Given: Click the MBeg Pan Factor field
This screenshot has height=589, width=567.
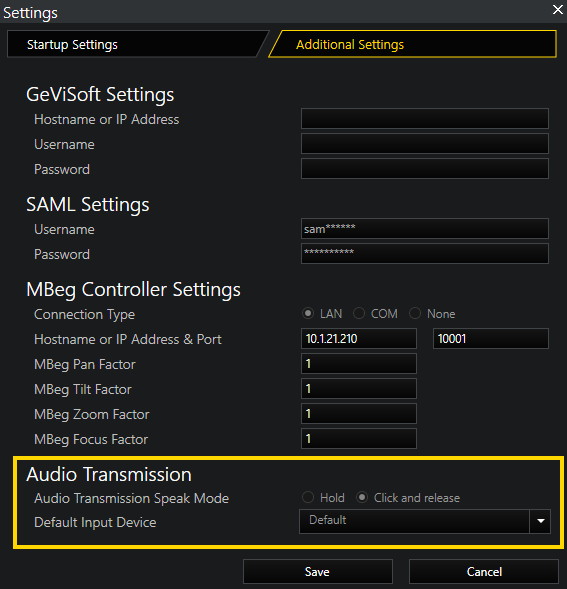Looking at the screenshot, I should [359, 363].
